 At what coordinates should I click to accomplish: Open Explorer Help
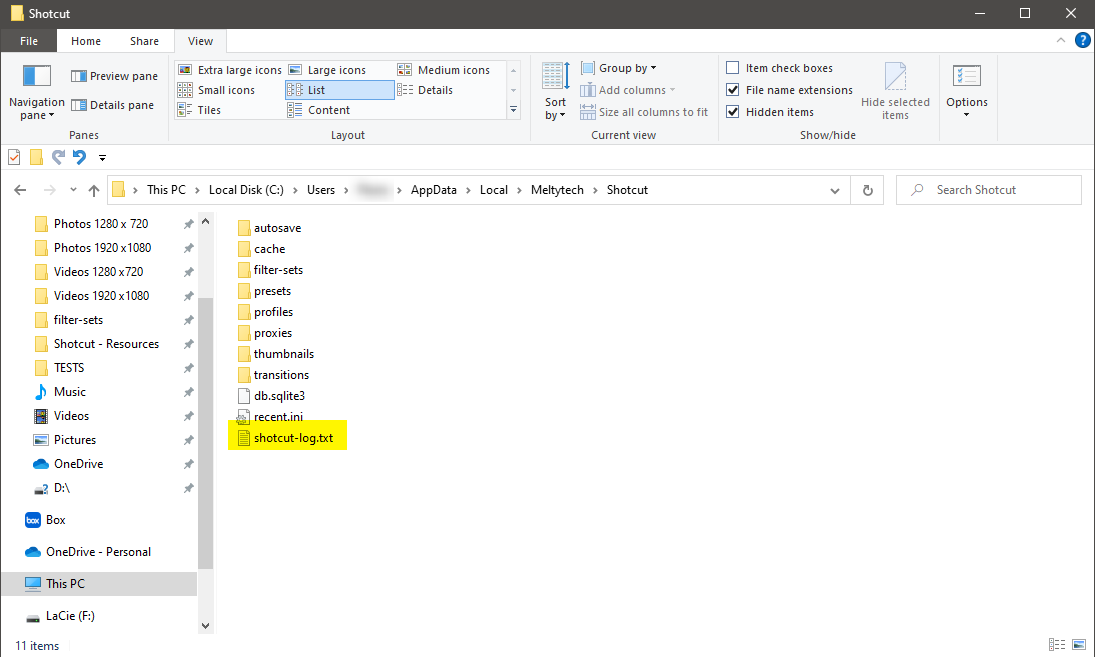click(x=1082, y=40)
